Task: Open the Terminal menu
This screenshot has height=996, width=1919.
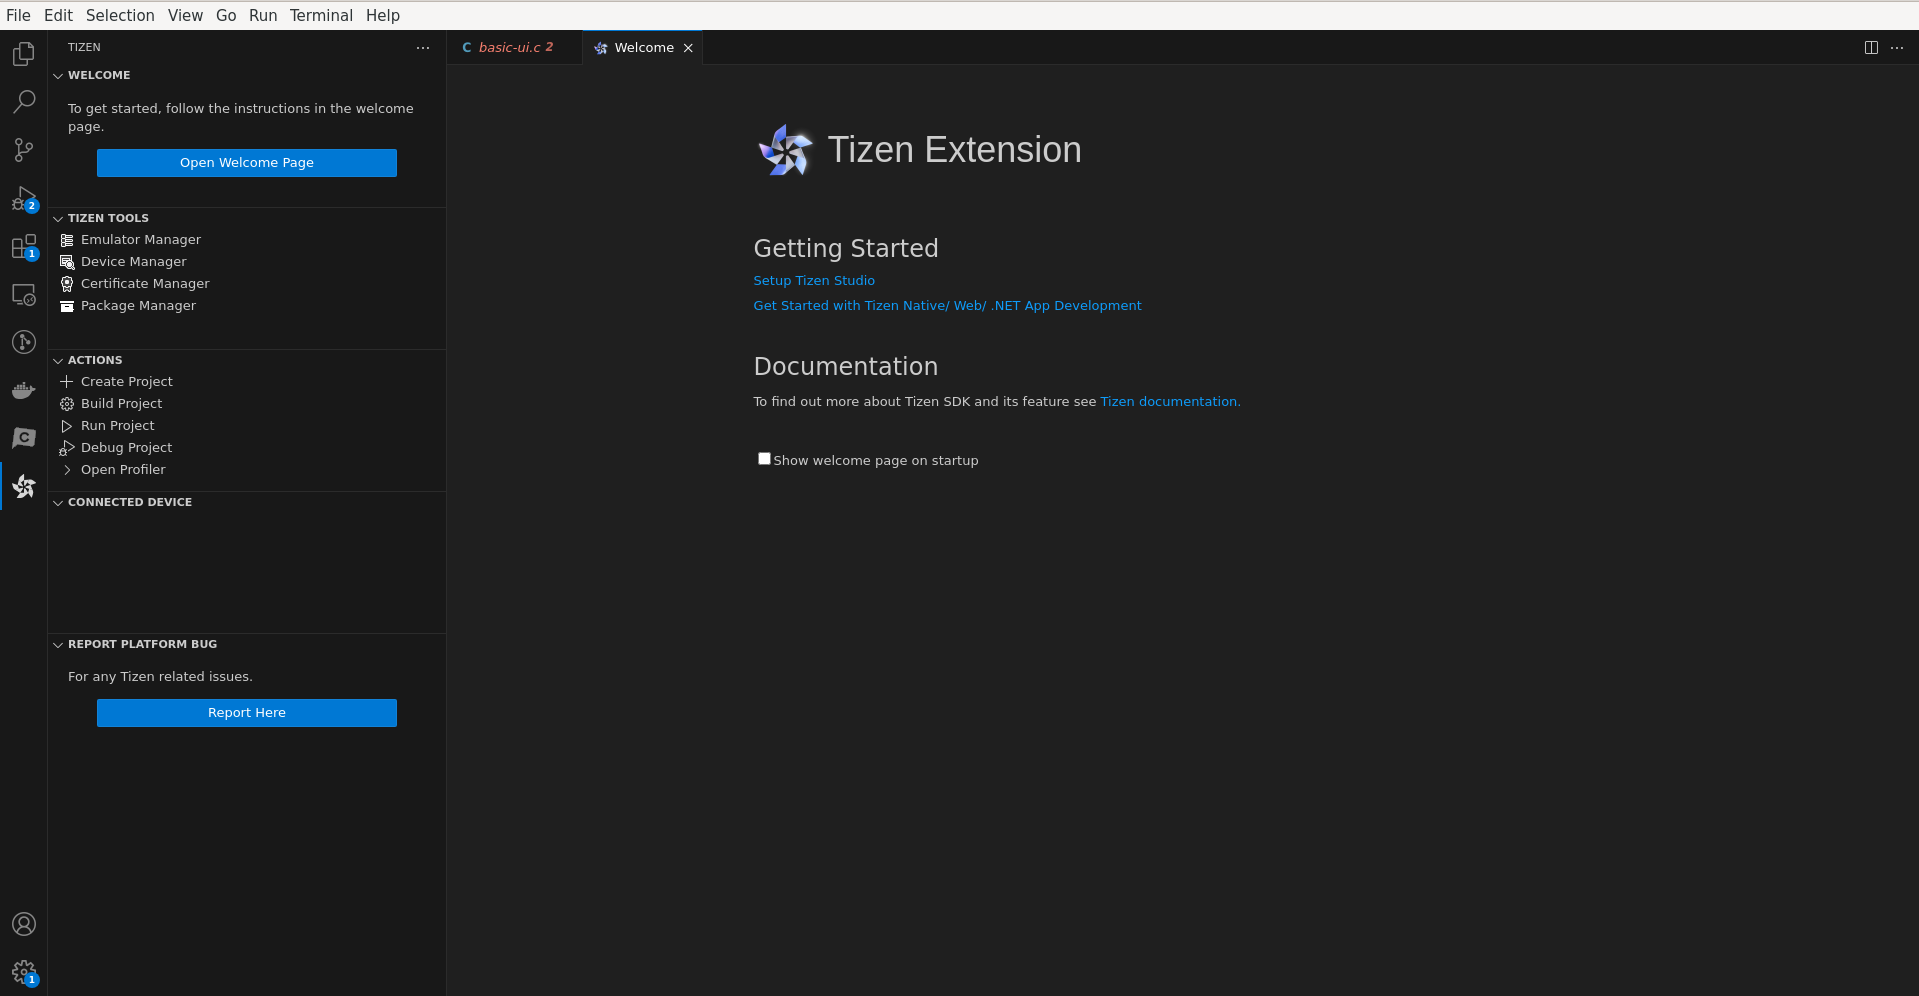Action: [320, 15]
